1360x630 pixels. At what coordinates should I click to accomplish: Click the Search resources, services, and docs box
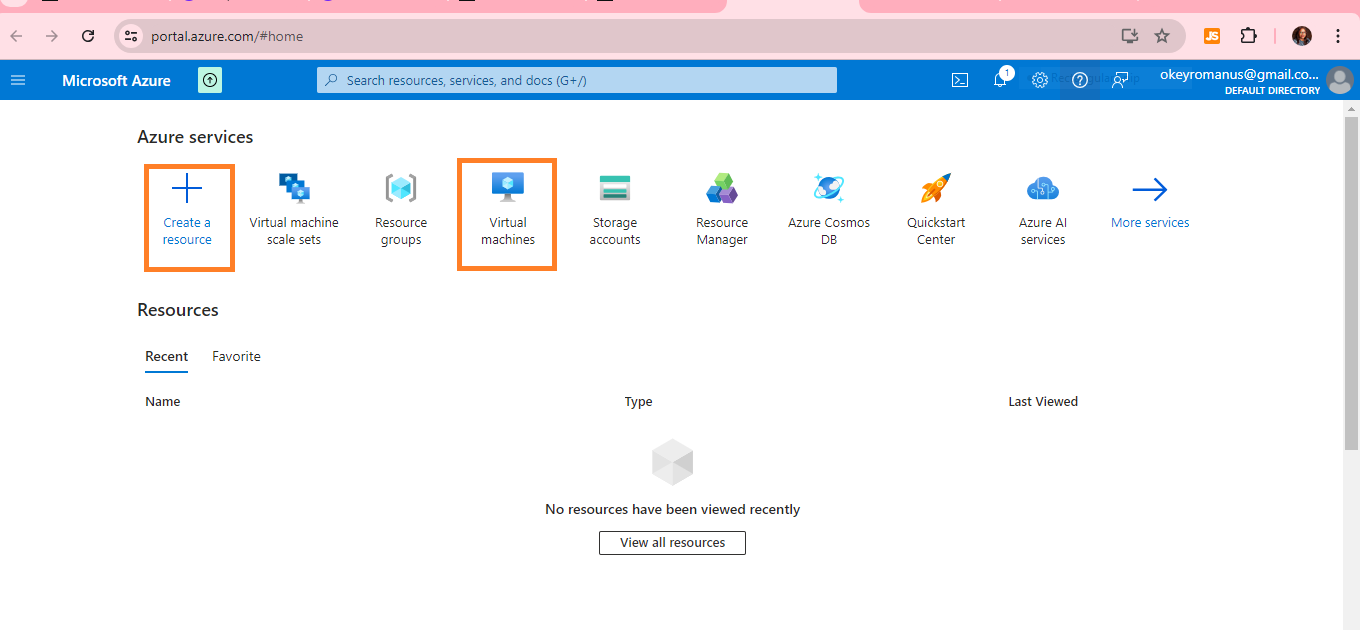[577, 80]
